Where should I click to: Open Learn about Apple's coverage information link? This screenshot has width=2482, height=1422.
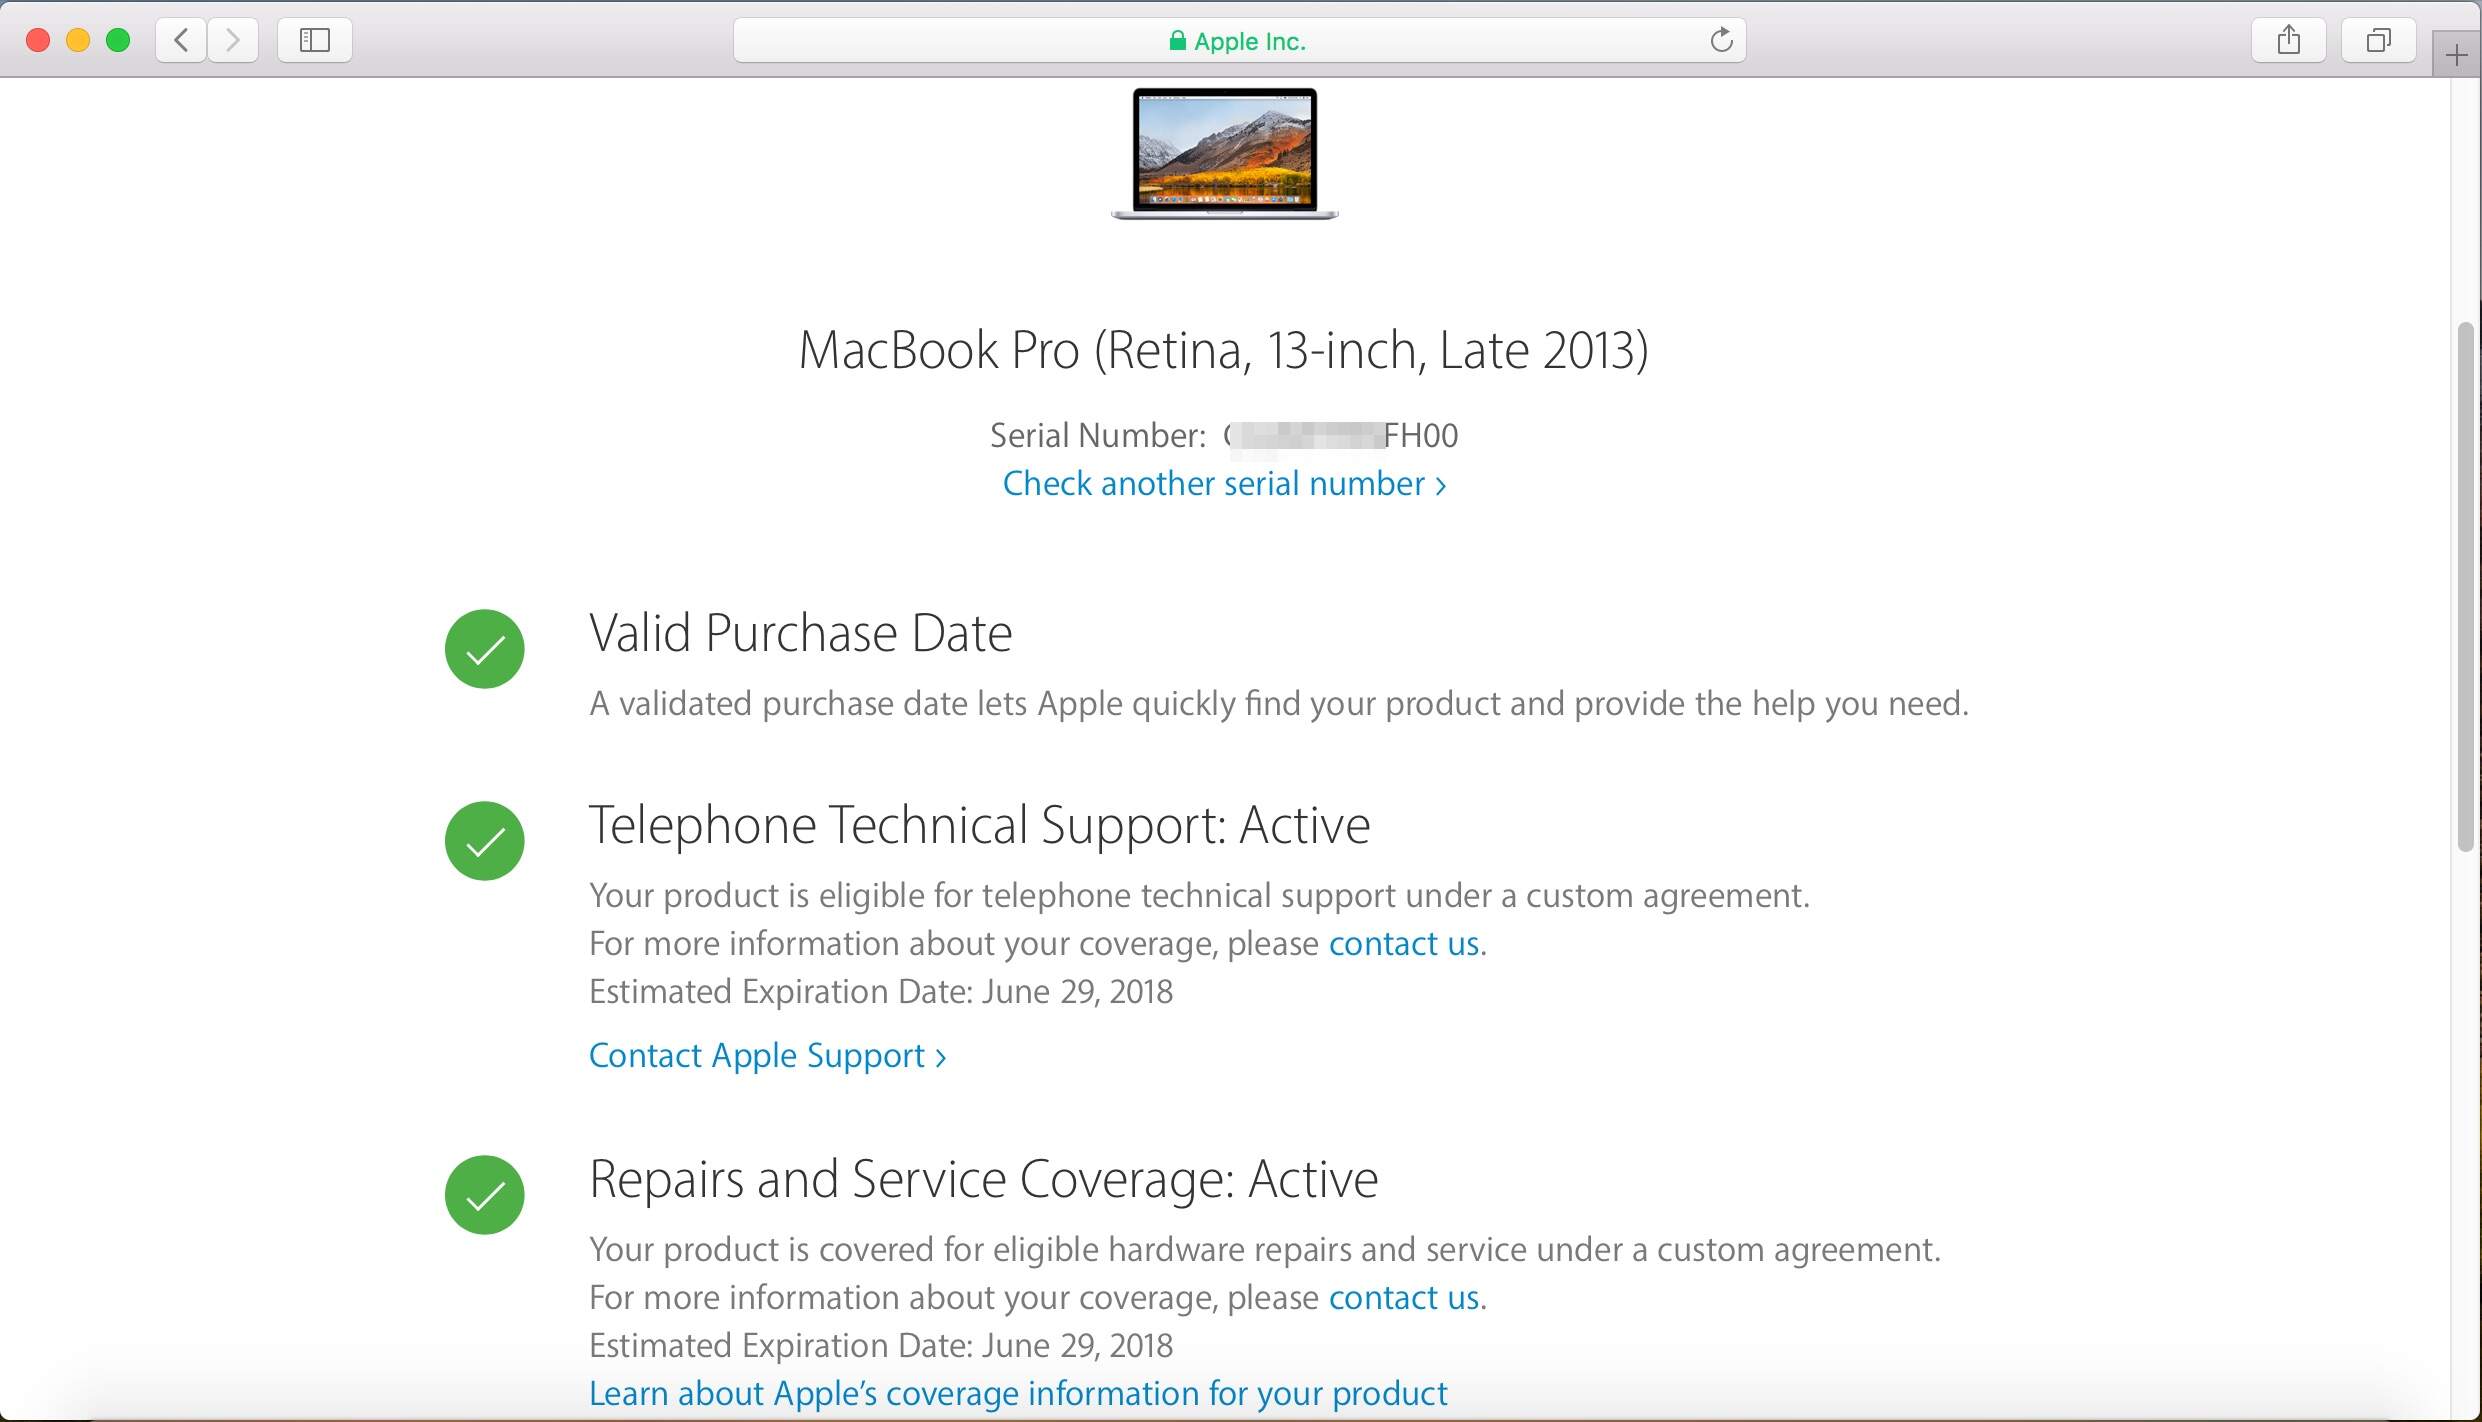point(1018,1394)
